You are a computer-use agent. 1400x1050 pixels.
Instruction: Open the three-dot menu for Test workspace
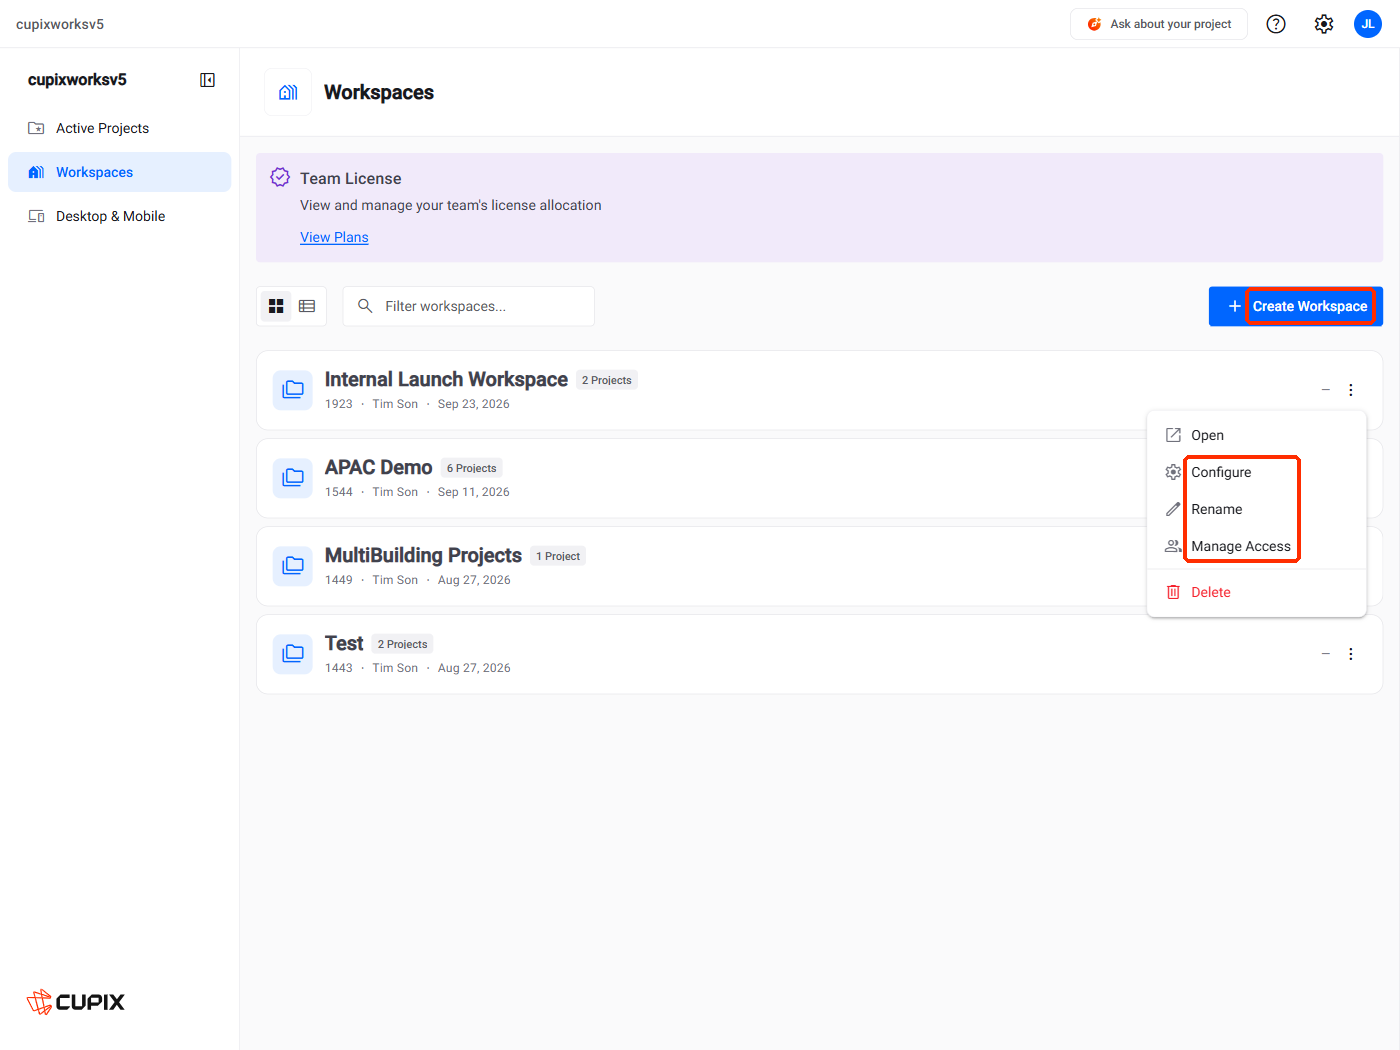tap(1351, 654)
